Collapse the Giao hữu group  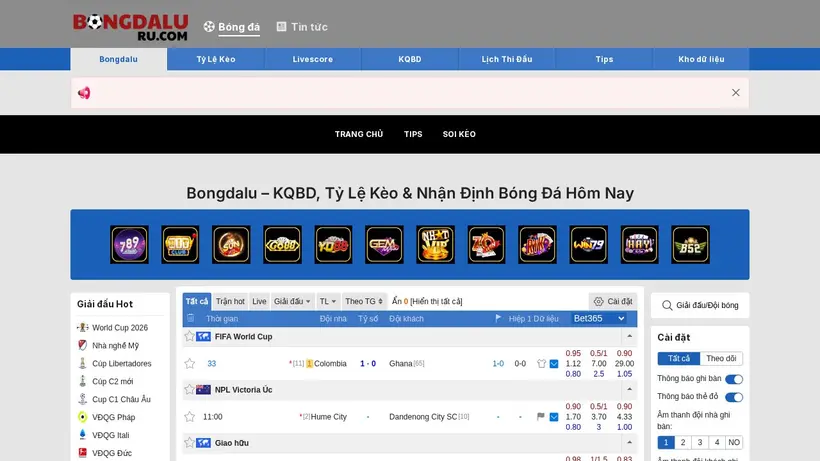630,443
